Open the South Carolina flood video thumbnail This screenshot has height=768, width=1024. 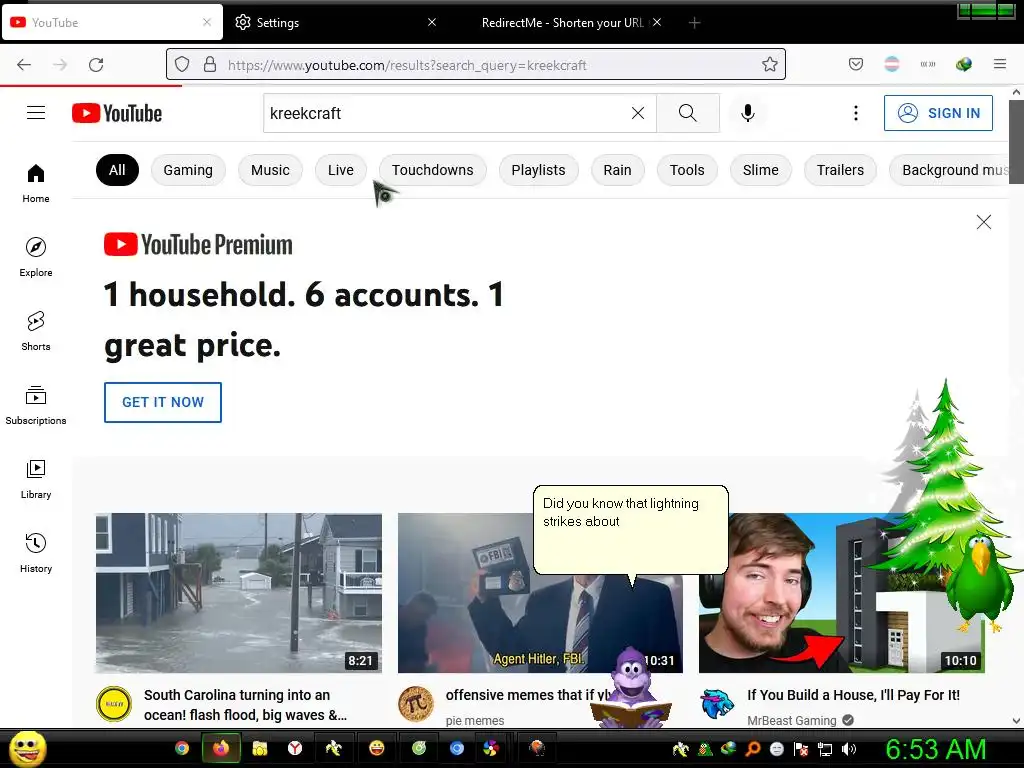coord(239,593)
